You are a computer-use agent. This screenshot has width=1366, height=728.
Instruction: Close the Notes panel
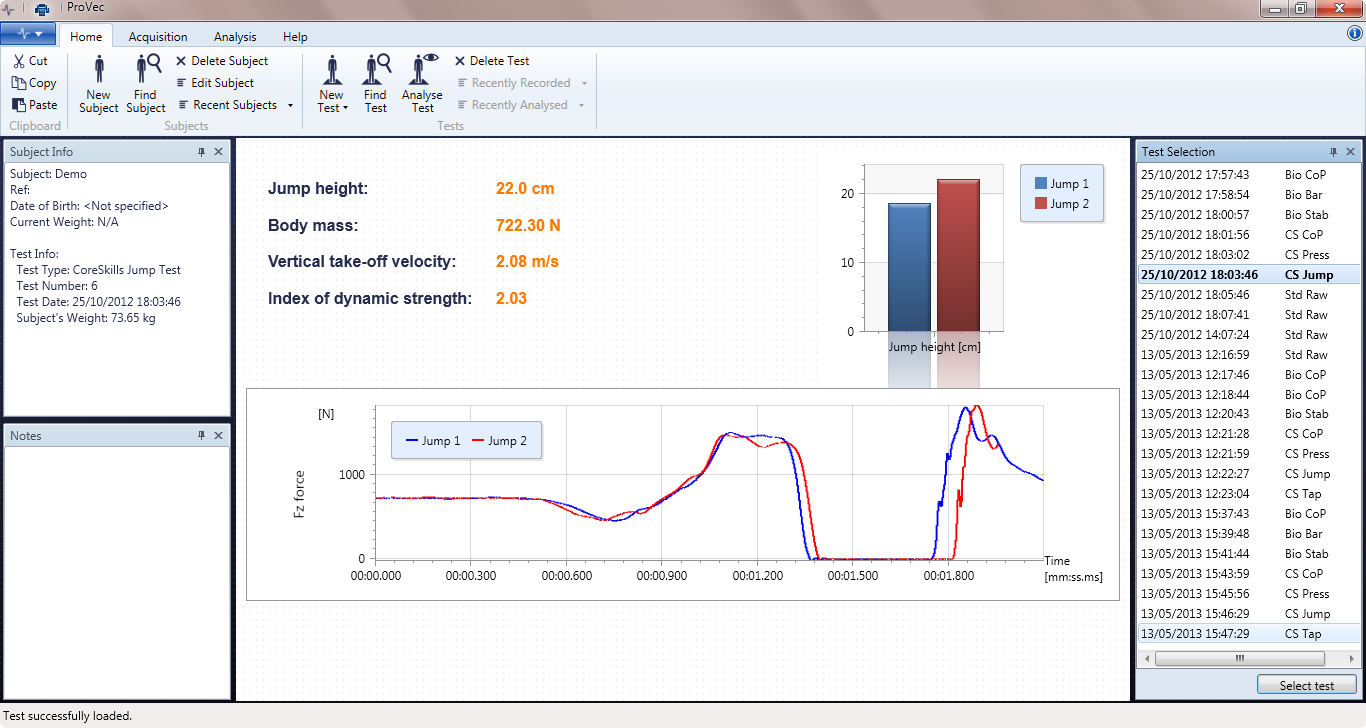pyautogui.click(x=218, y=436)
